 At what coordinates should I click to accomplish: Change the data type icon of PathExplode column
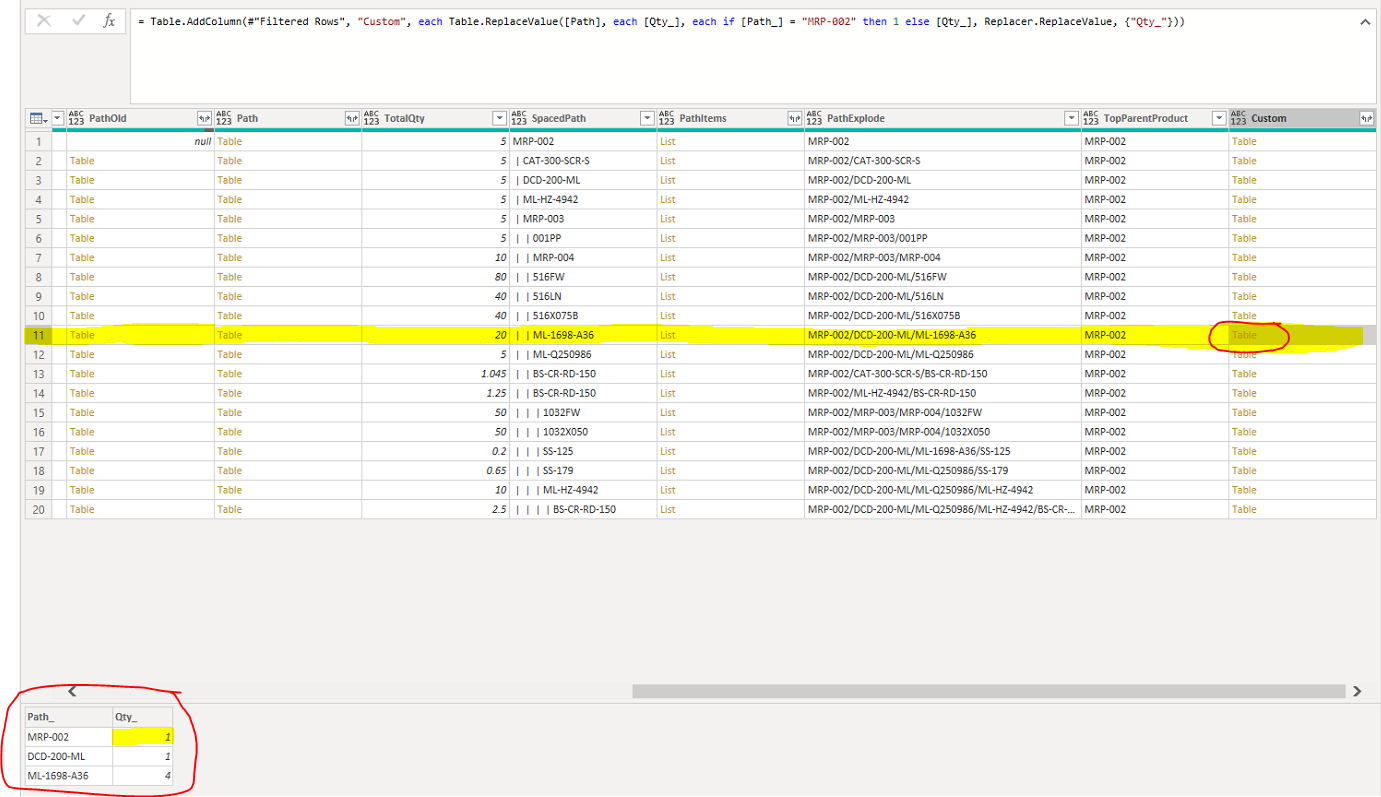(815, 118)
